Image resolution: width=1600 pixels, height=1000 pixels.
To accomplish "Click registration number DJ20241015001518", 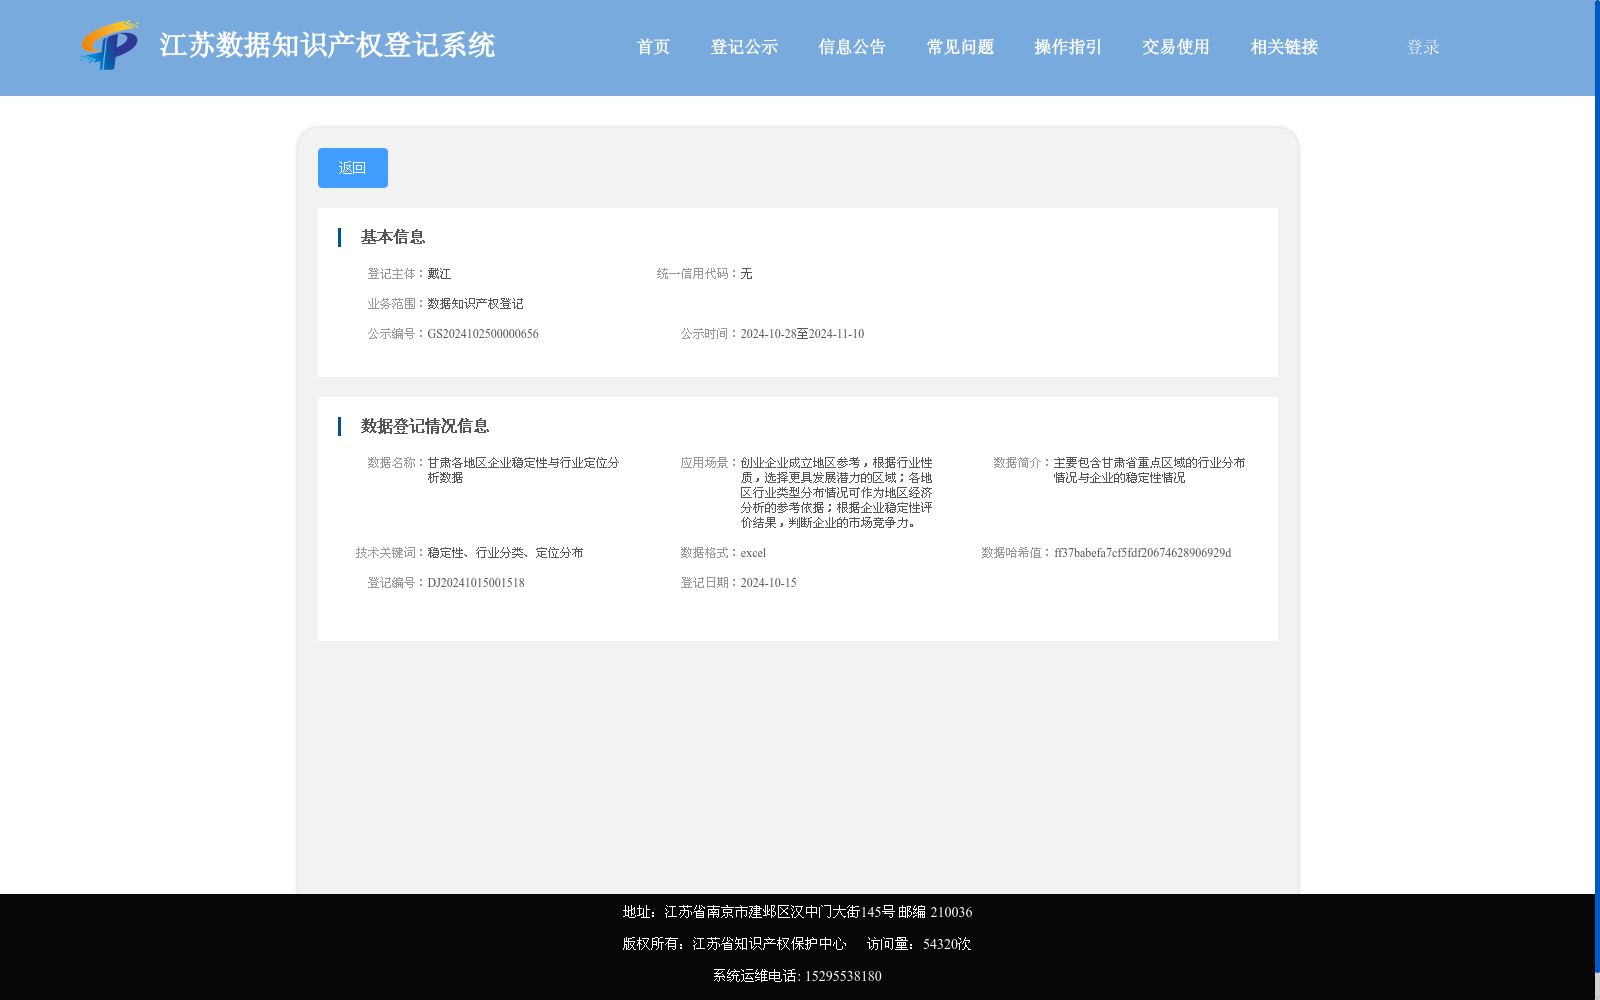I will coord(476,583).
